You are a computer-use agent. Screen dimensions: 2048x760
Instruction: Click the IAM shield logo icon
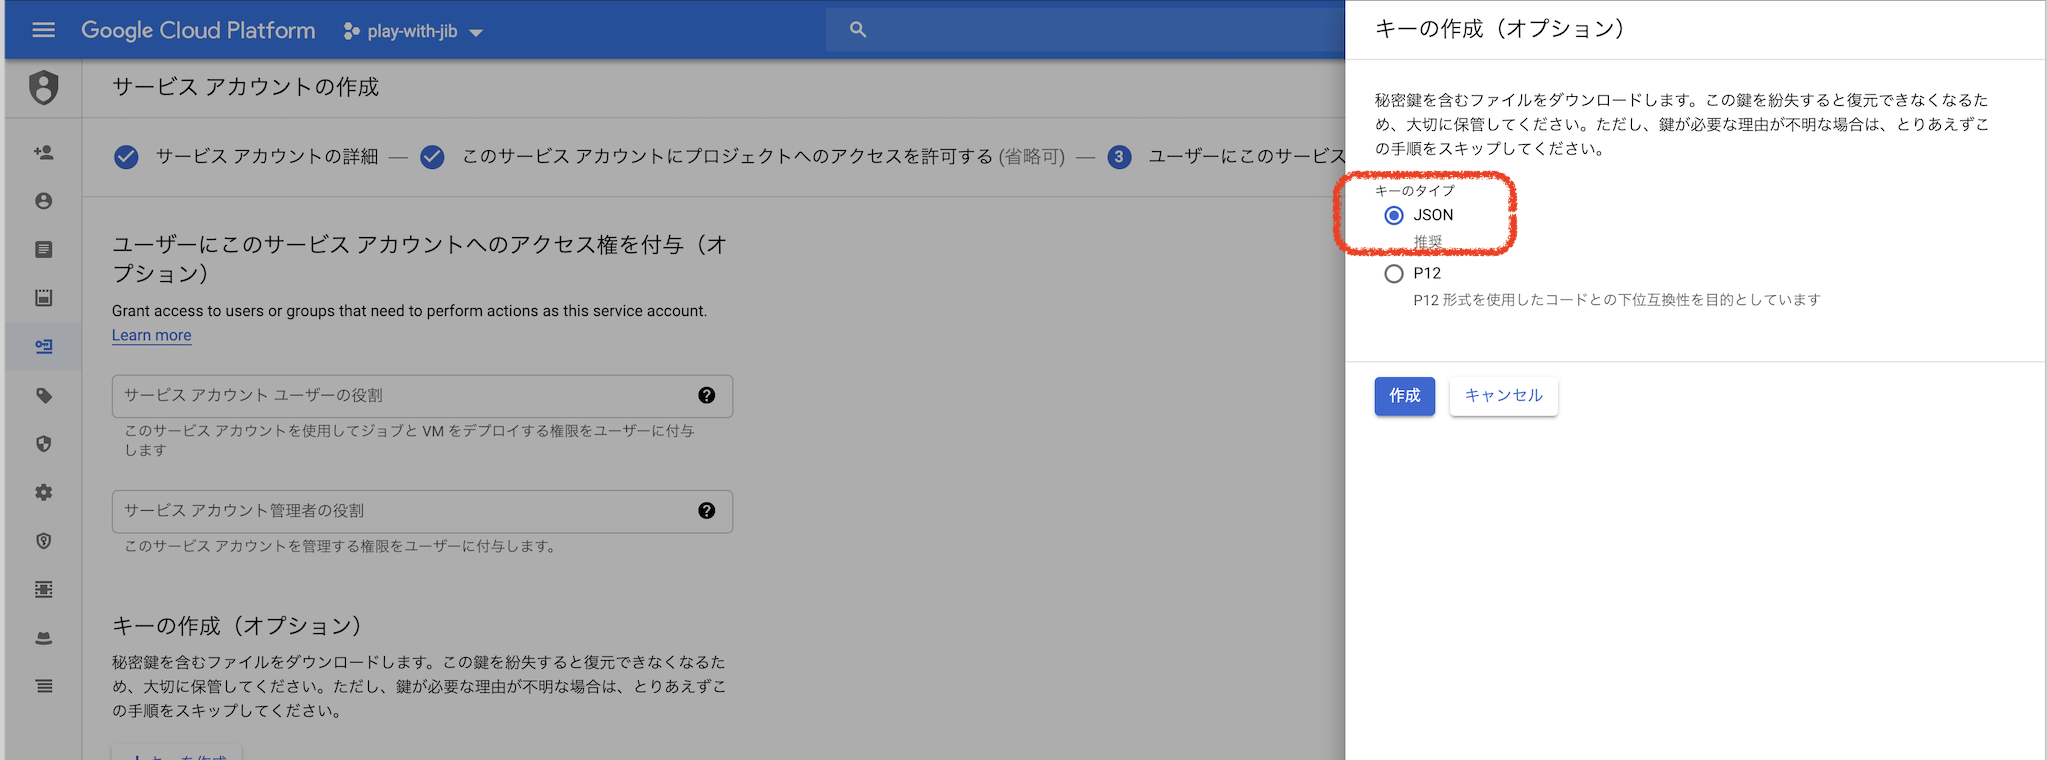(x=43, y=87)
